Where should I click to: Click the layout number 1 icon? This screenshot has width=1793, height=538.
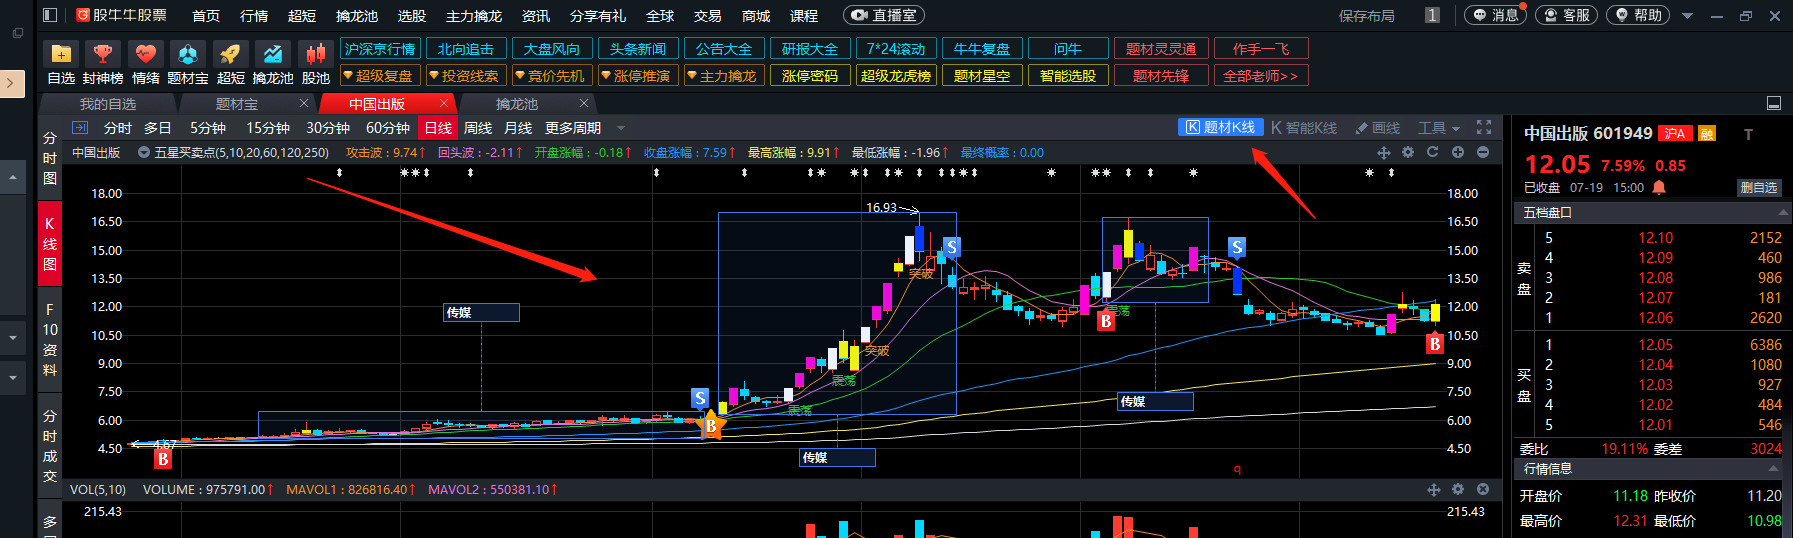coord(1433,15)
